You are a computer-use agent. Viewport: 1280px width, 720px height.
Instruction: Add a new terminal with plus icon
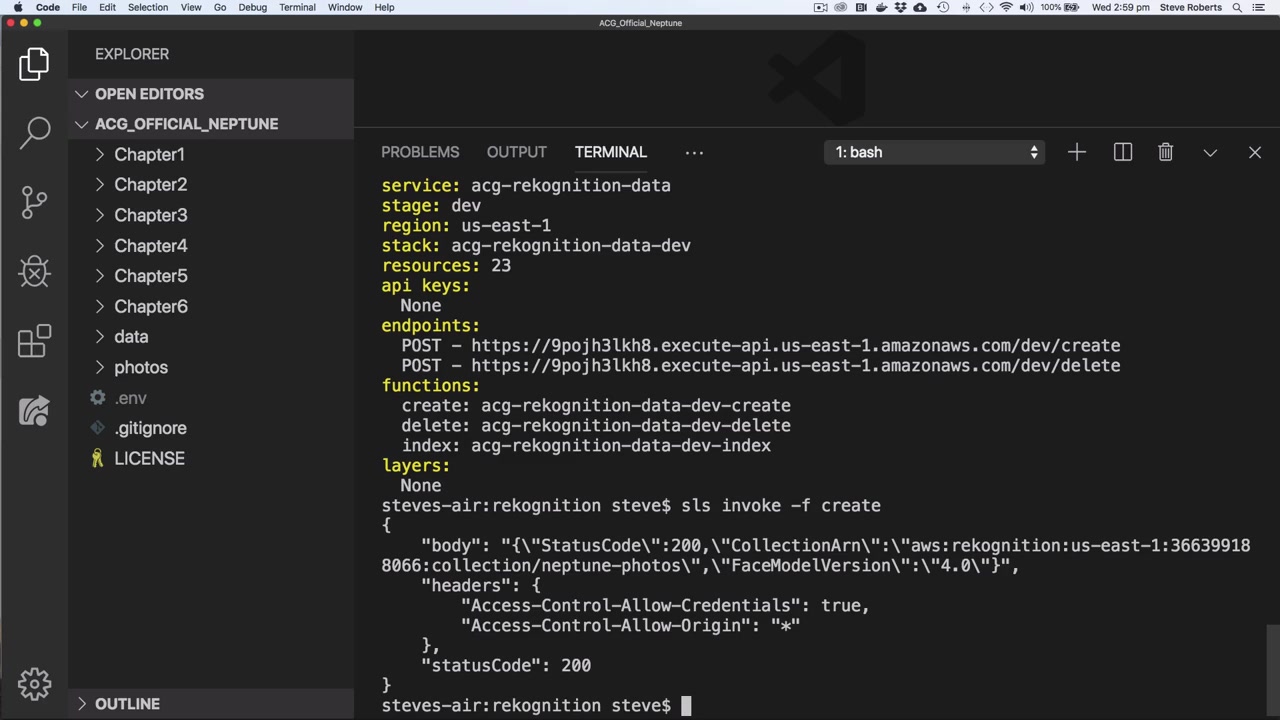click(x=1076, y=152)
